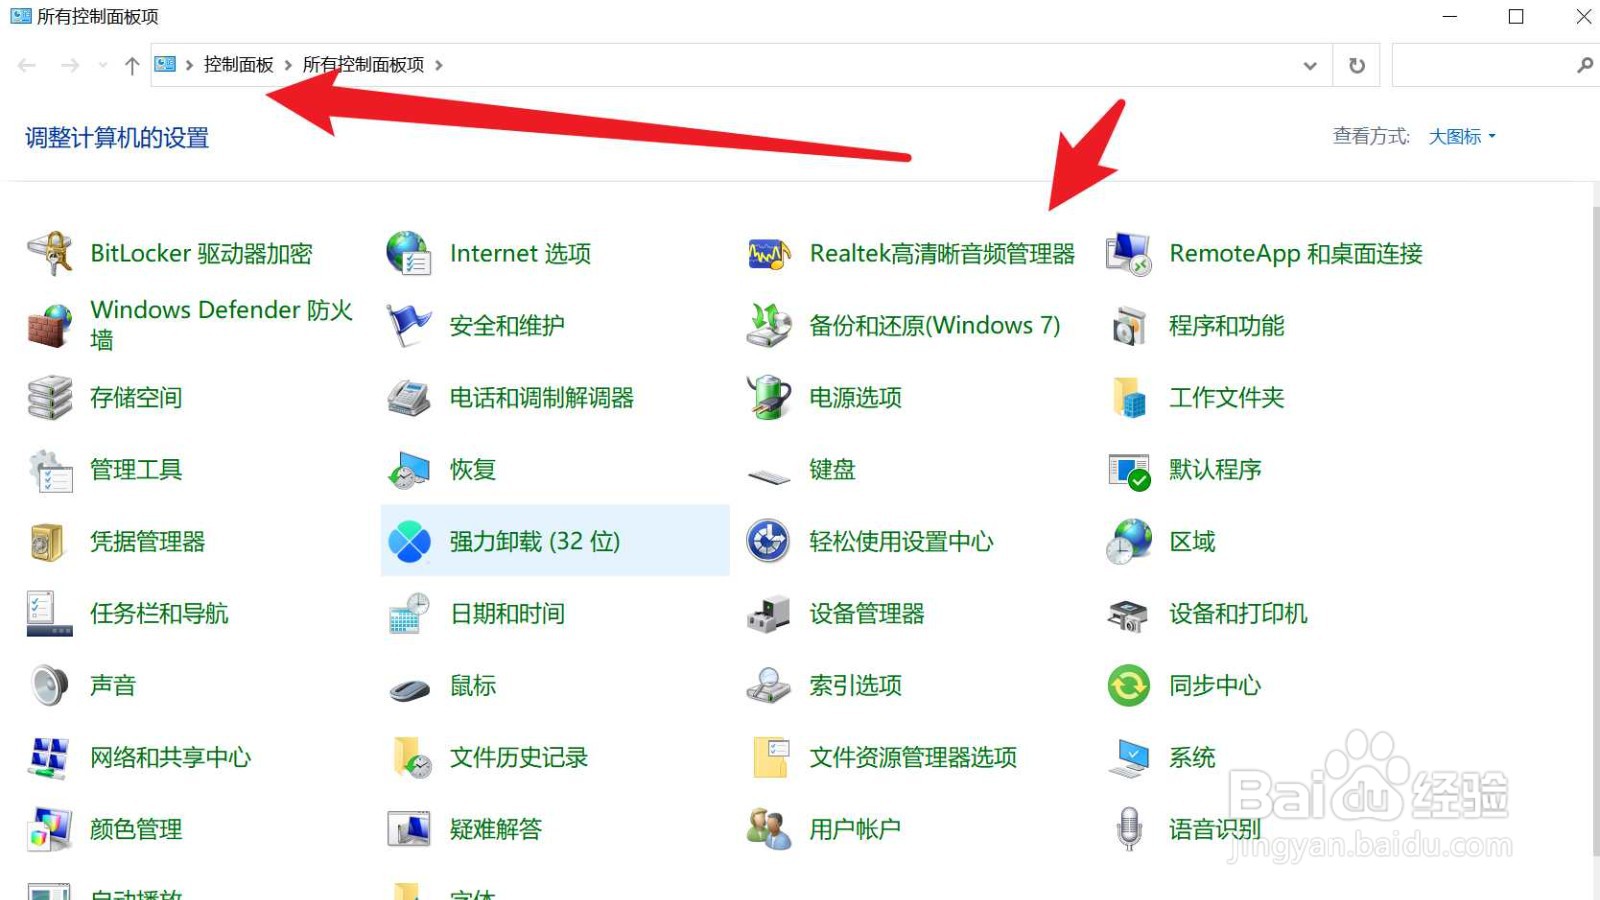Open the 轻松使用设置中心 icon

[769, 541]
